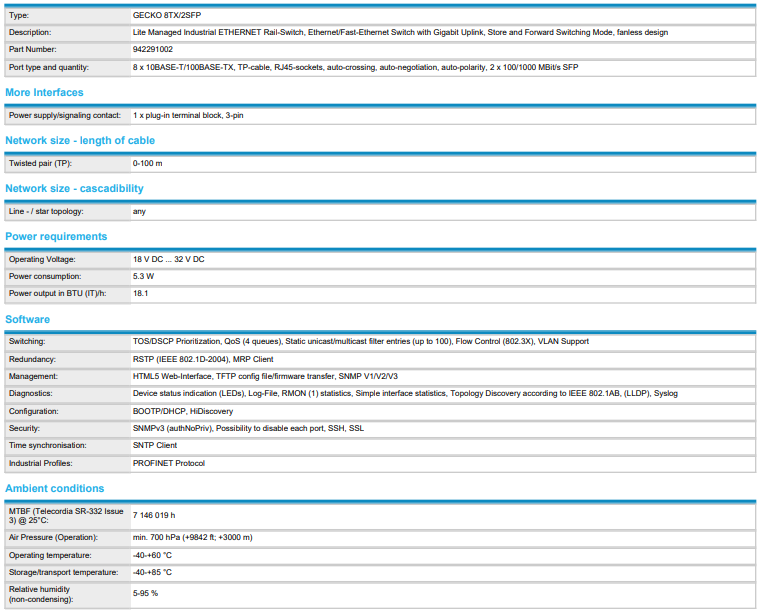Image resolution: width=761 pixels, height=613 pixels.
Task: Click the 'Industrial Profiles:' label
Action: tap(40, 464)
